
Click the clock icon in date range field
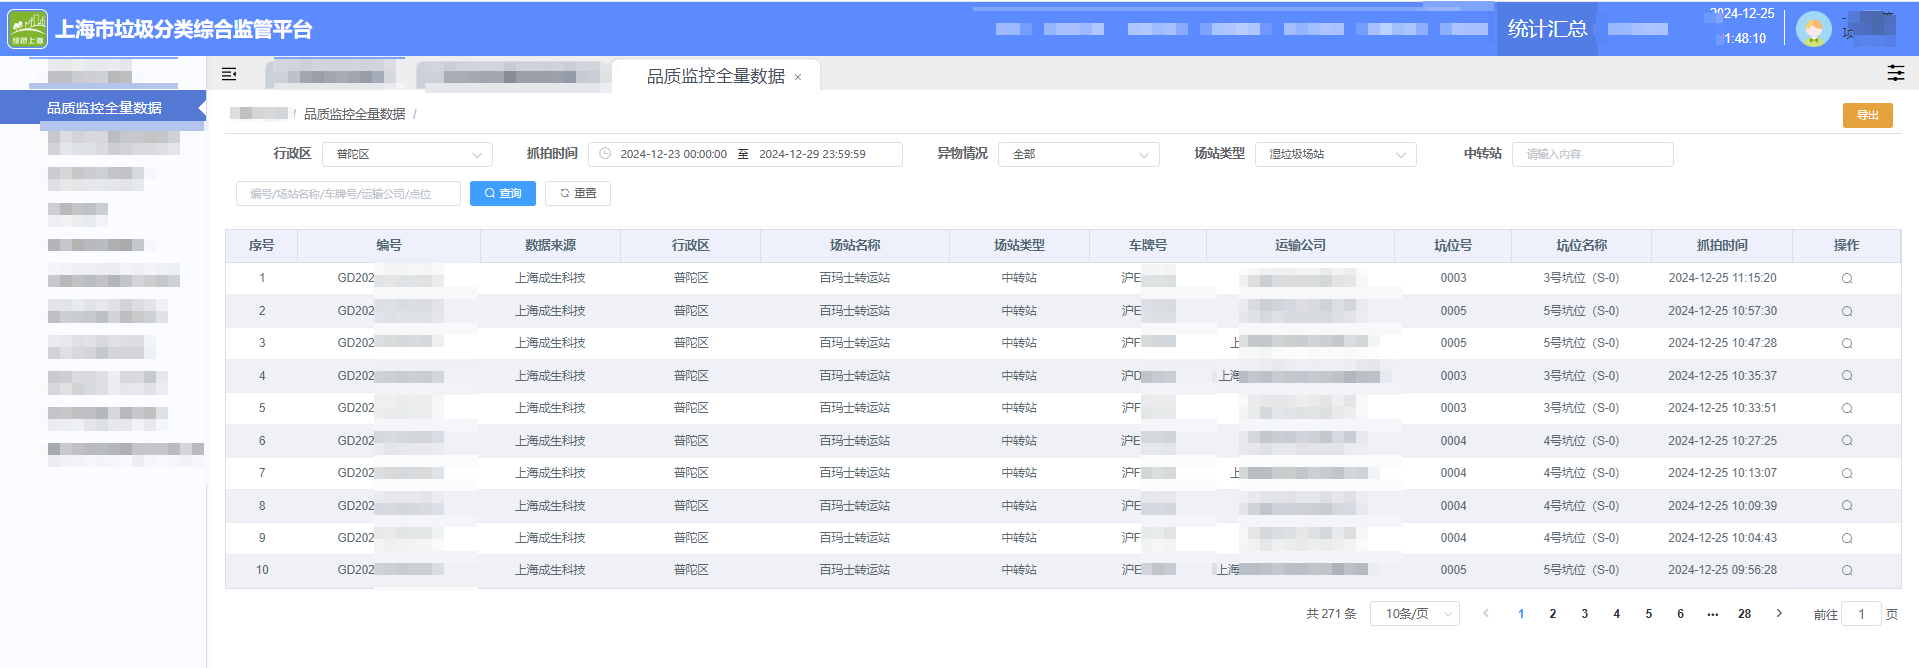point(605,154)
